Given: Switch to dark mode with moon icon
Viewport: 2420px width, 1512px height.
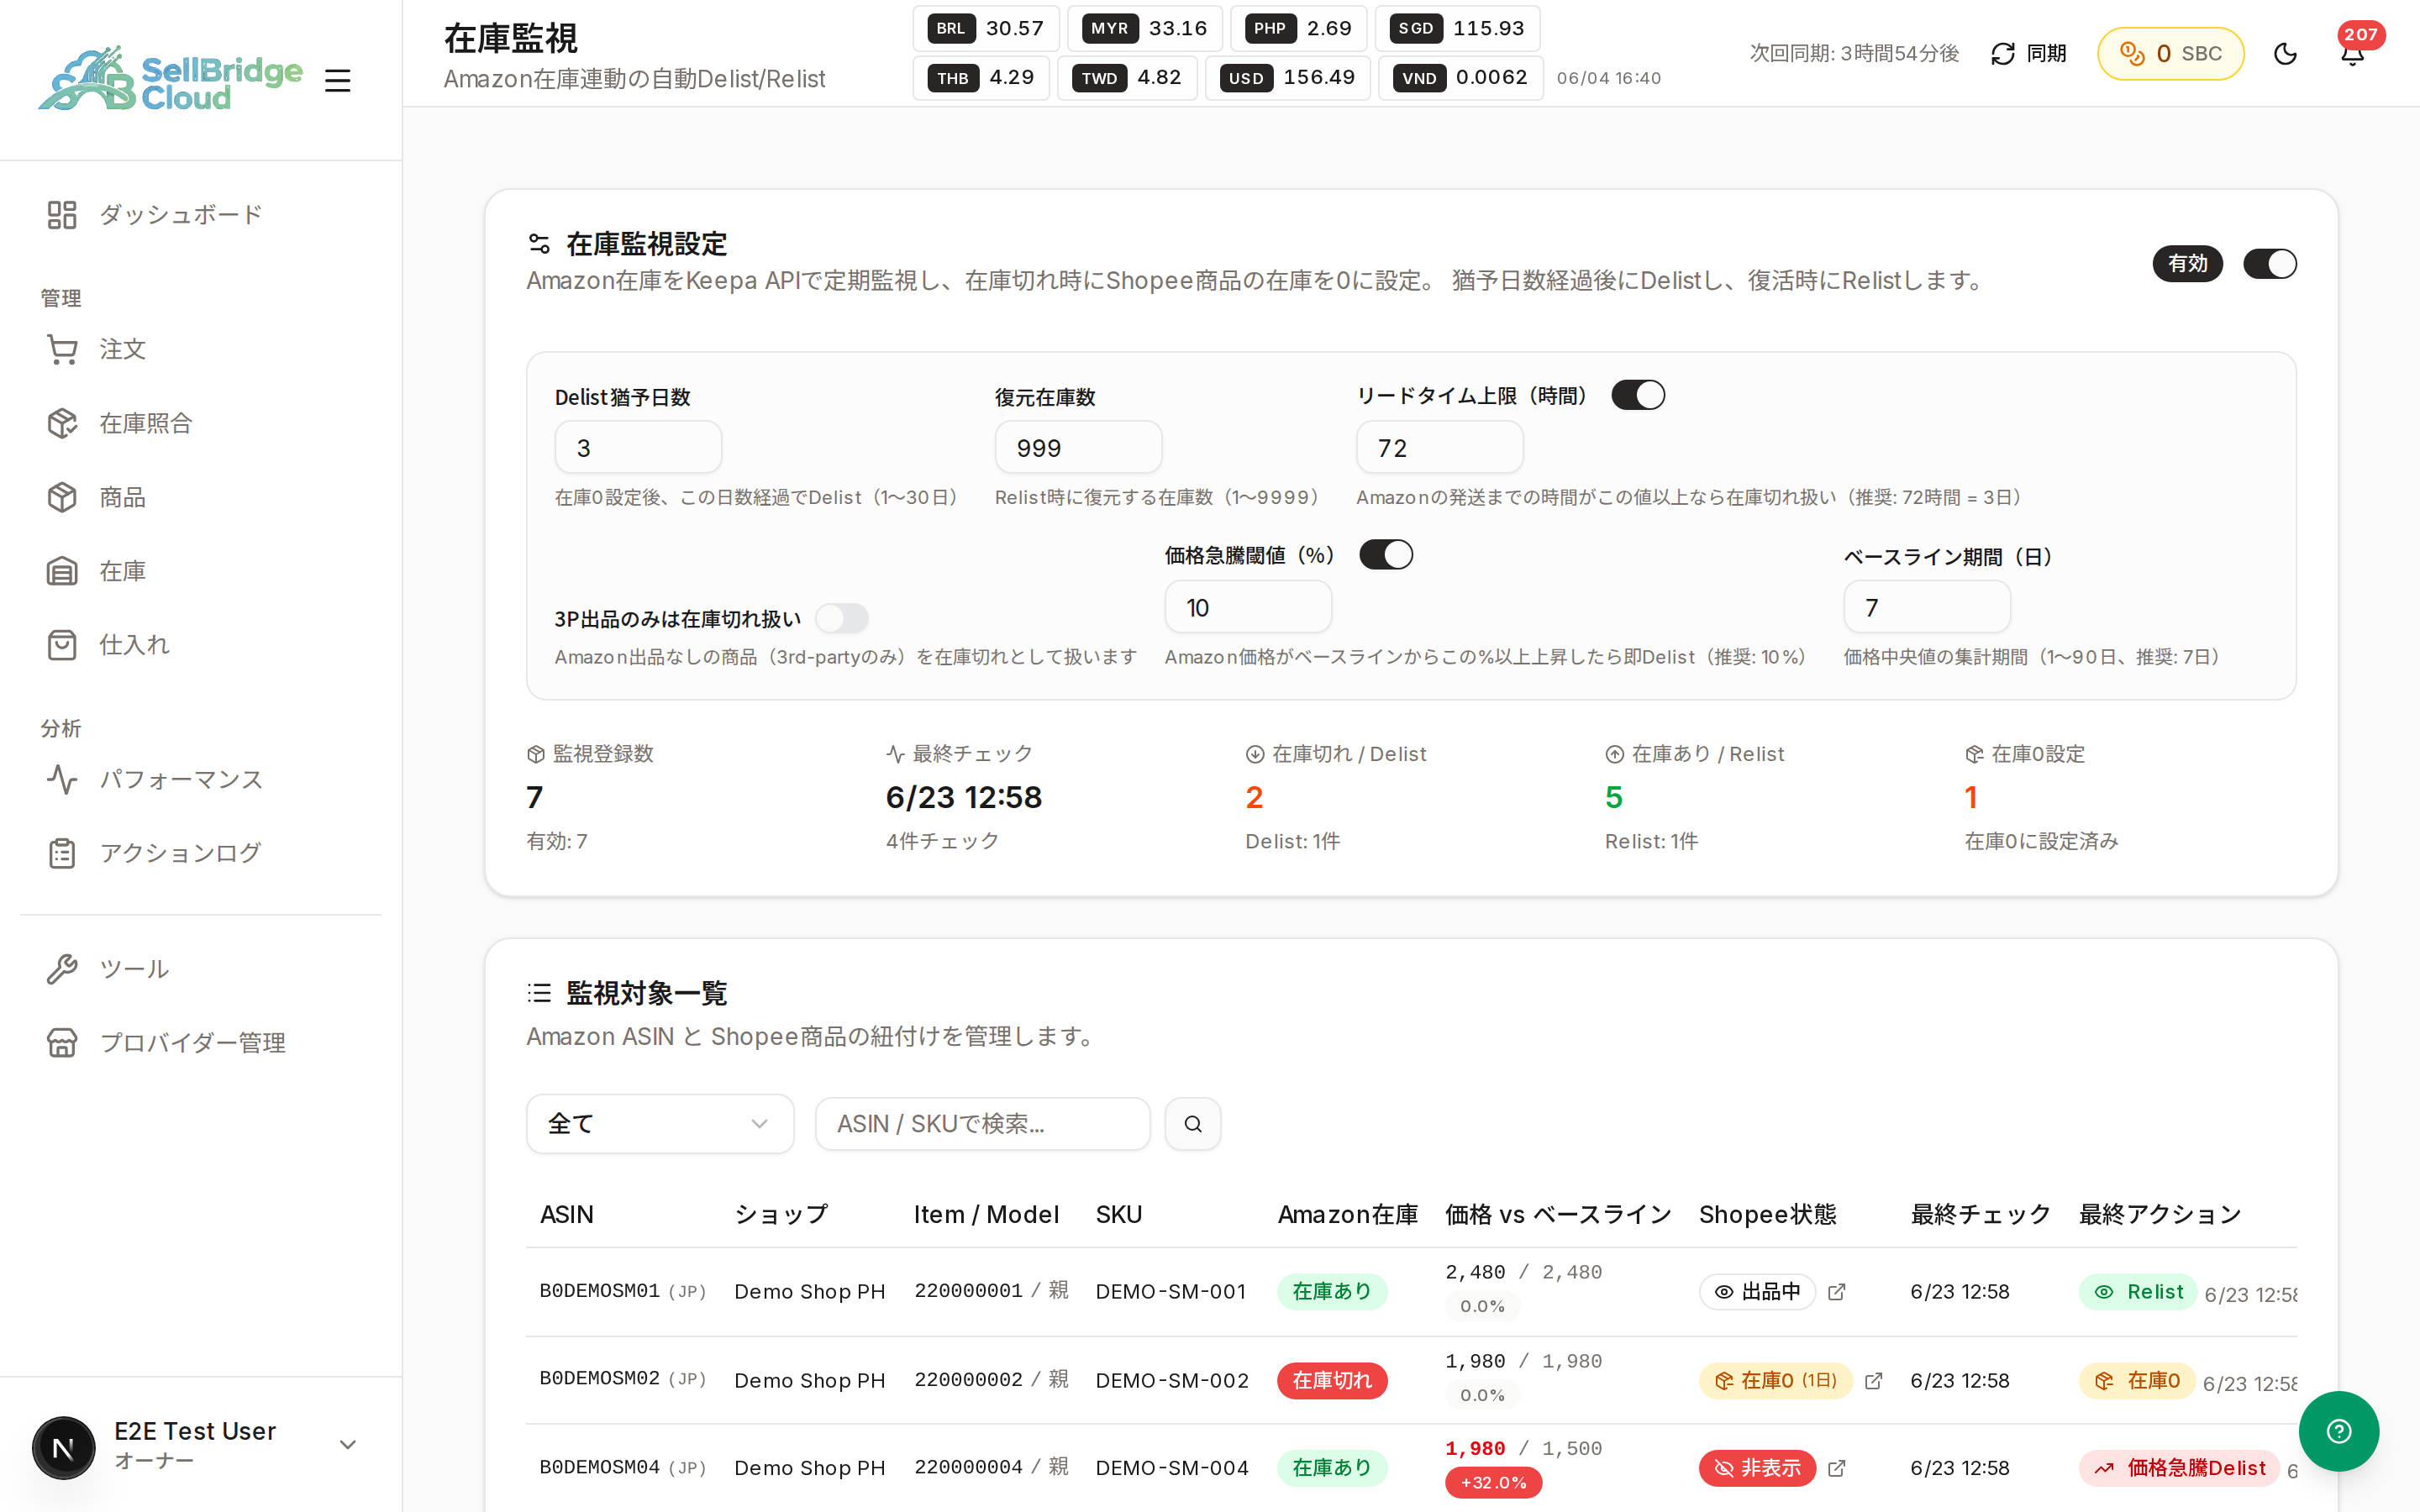Looking at the screenshot, I should coord(2285,53).
